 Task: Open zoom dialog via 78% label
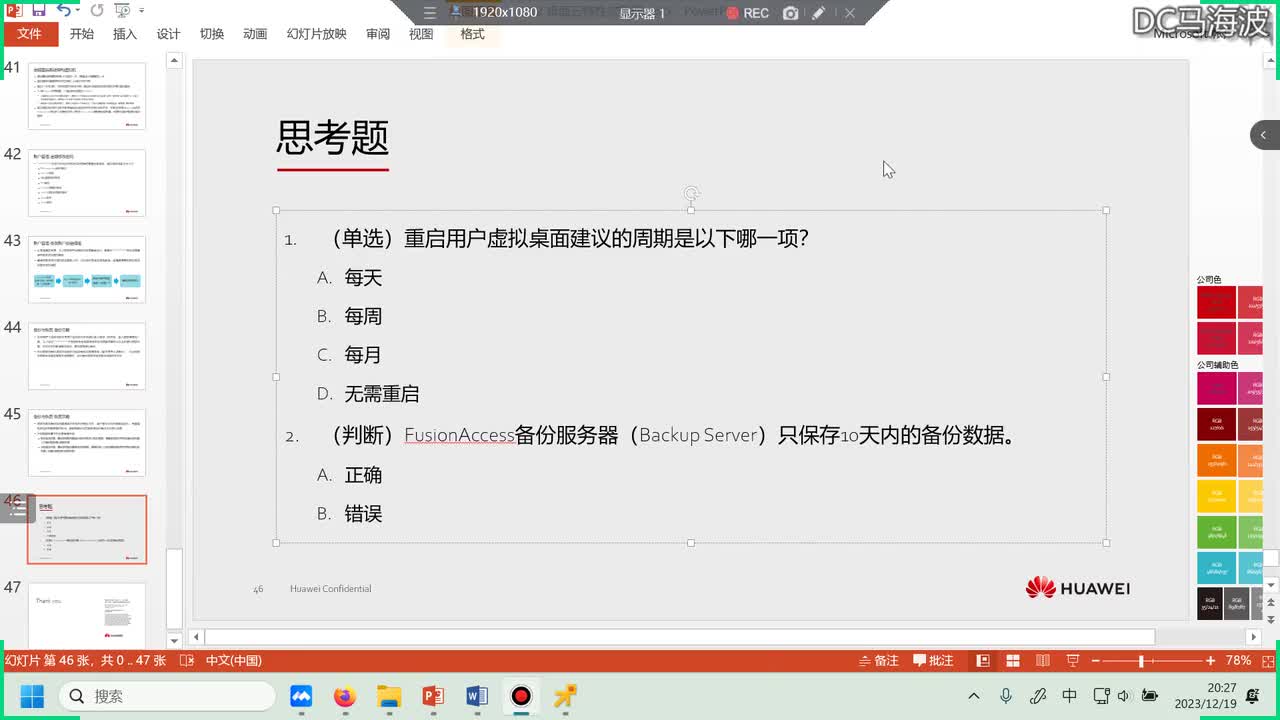point(1238,661)
